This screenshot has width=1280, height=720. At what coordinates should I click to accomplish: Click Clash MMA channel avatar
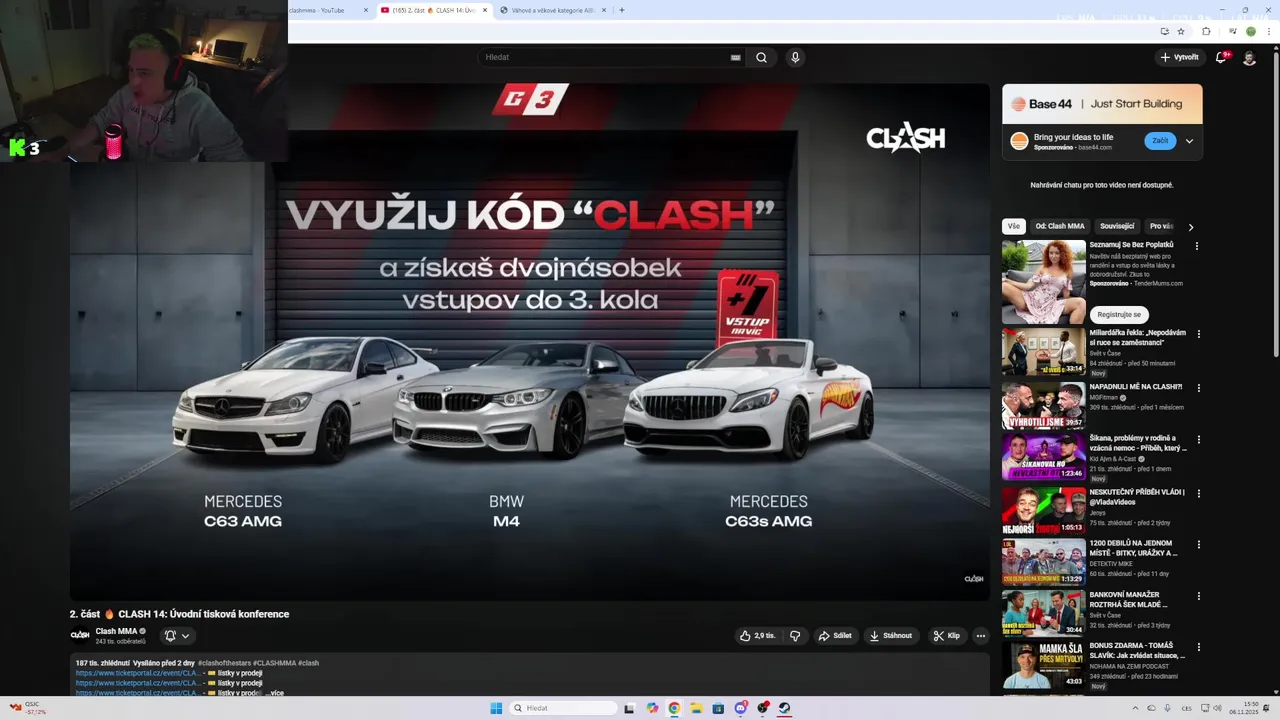(x=80, y=635)
